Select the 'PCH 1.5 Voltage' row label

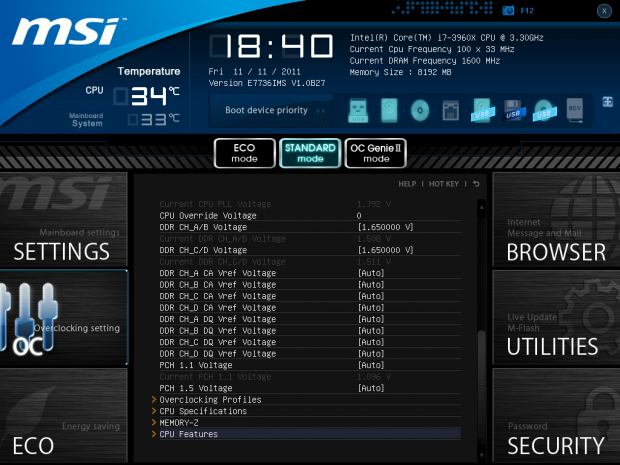196,388
